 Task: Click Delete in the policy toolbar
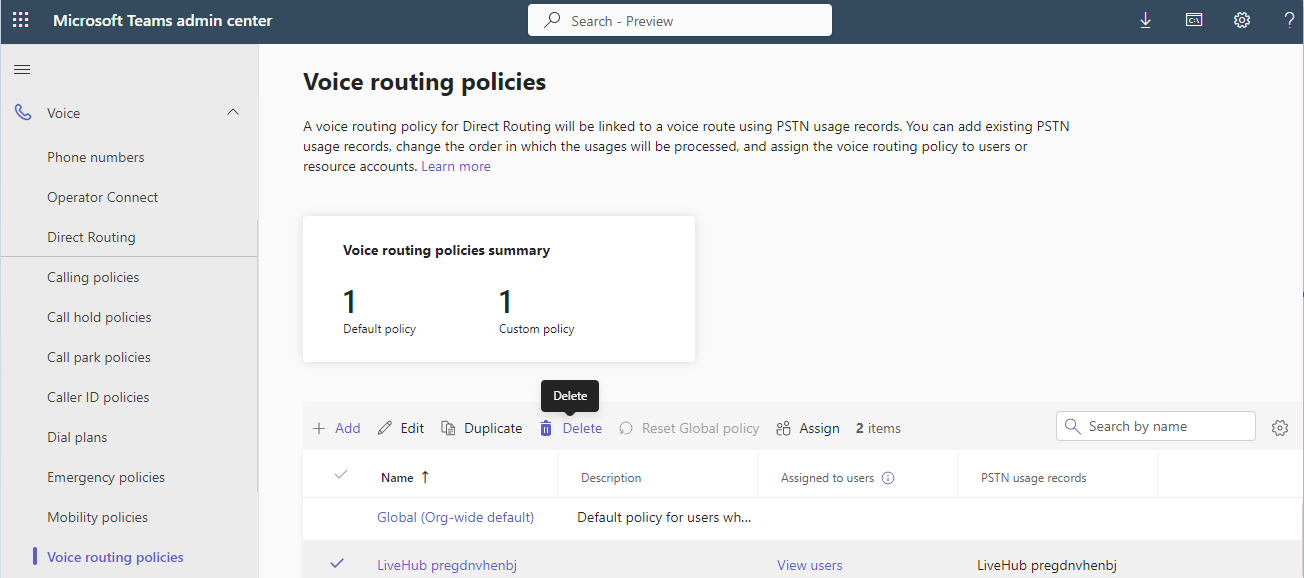click(571, 428)
